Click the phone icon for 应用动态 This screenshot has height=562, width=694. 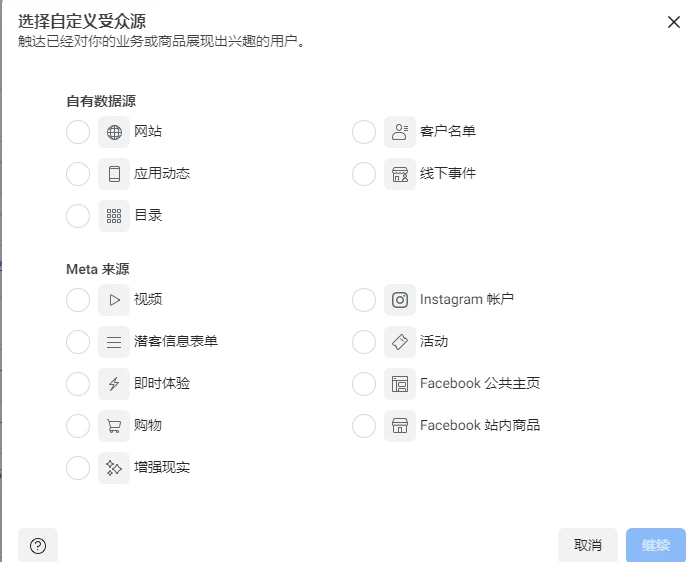point(114,174)
